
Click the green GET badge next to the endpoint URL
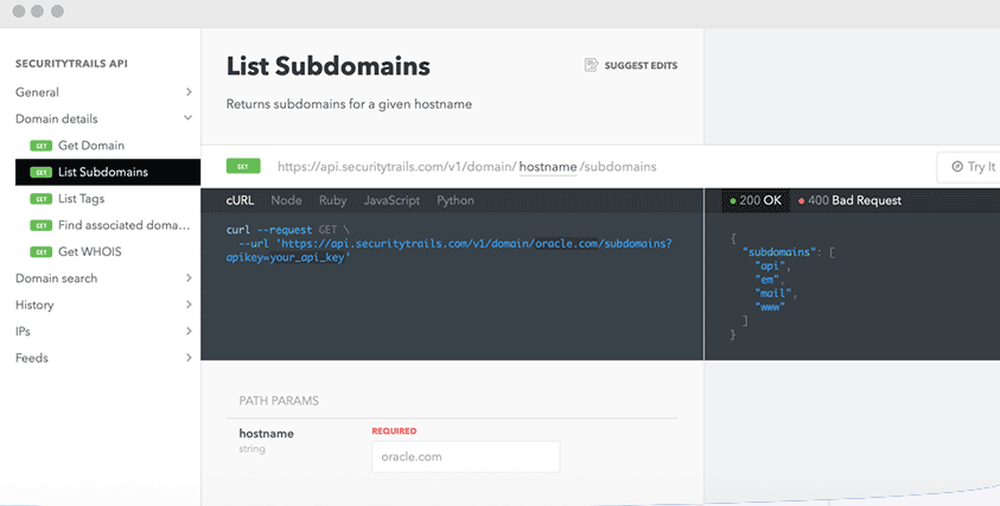coord(243,166)
